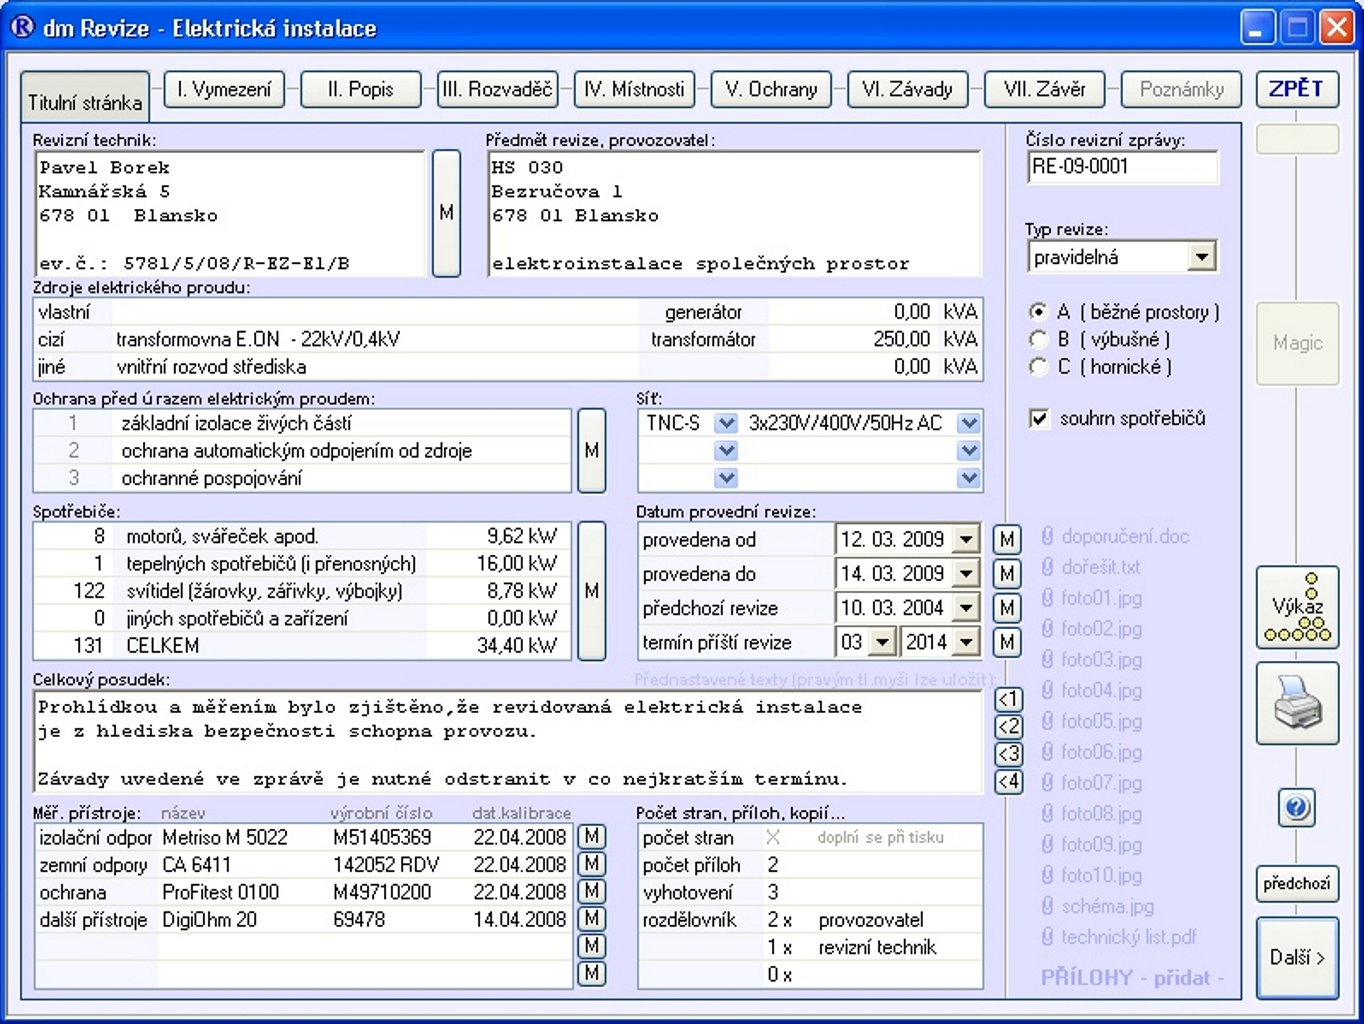Screen dimensions: 1364x1024
Task: Click the Další next button
Action: coord(1297,958)
